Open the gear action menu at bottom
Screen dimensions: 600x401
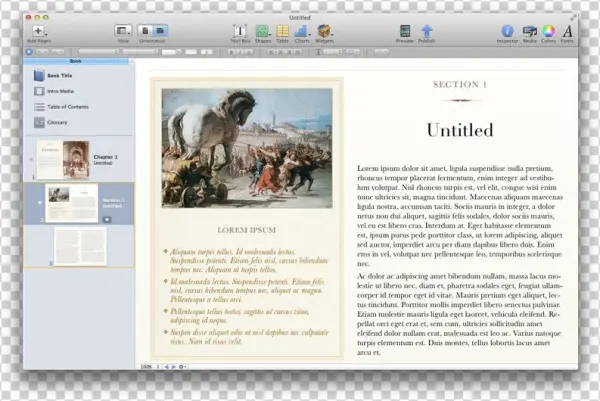(x=182, y=367)
